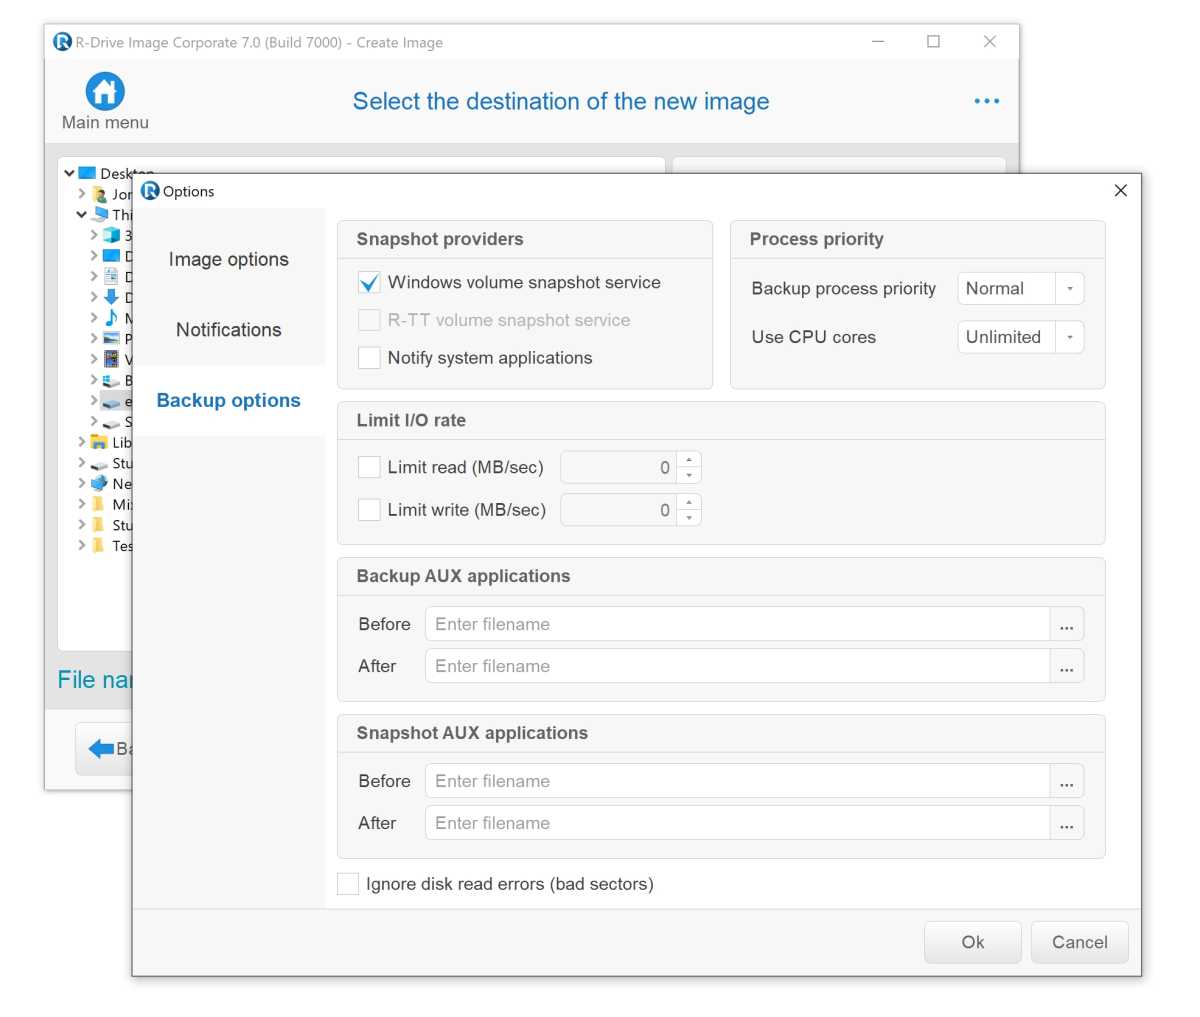Select the 'Mi' folder icon in tree
Viewport: 1200px width, 1017px height.
(98, 504)
